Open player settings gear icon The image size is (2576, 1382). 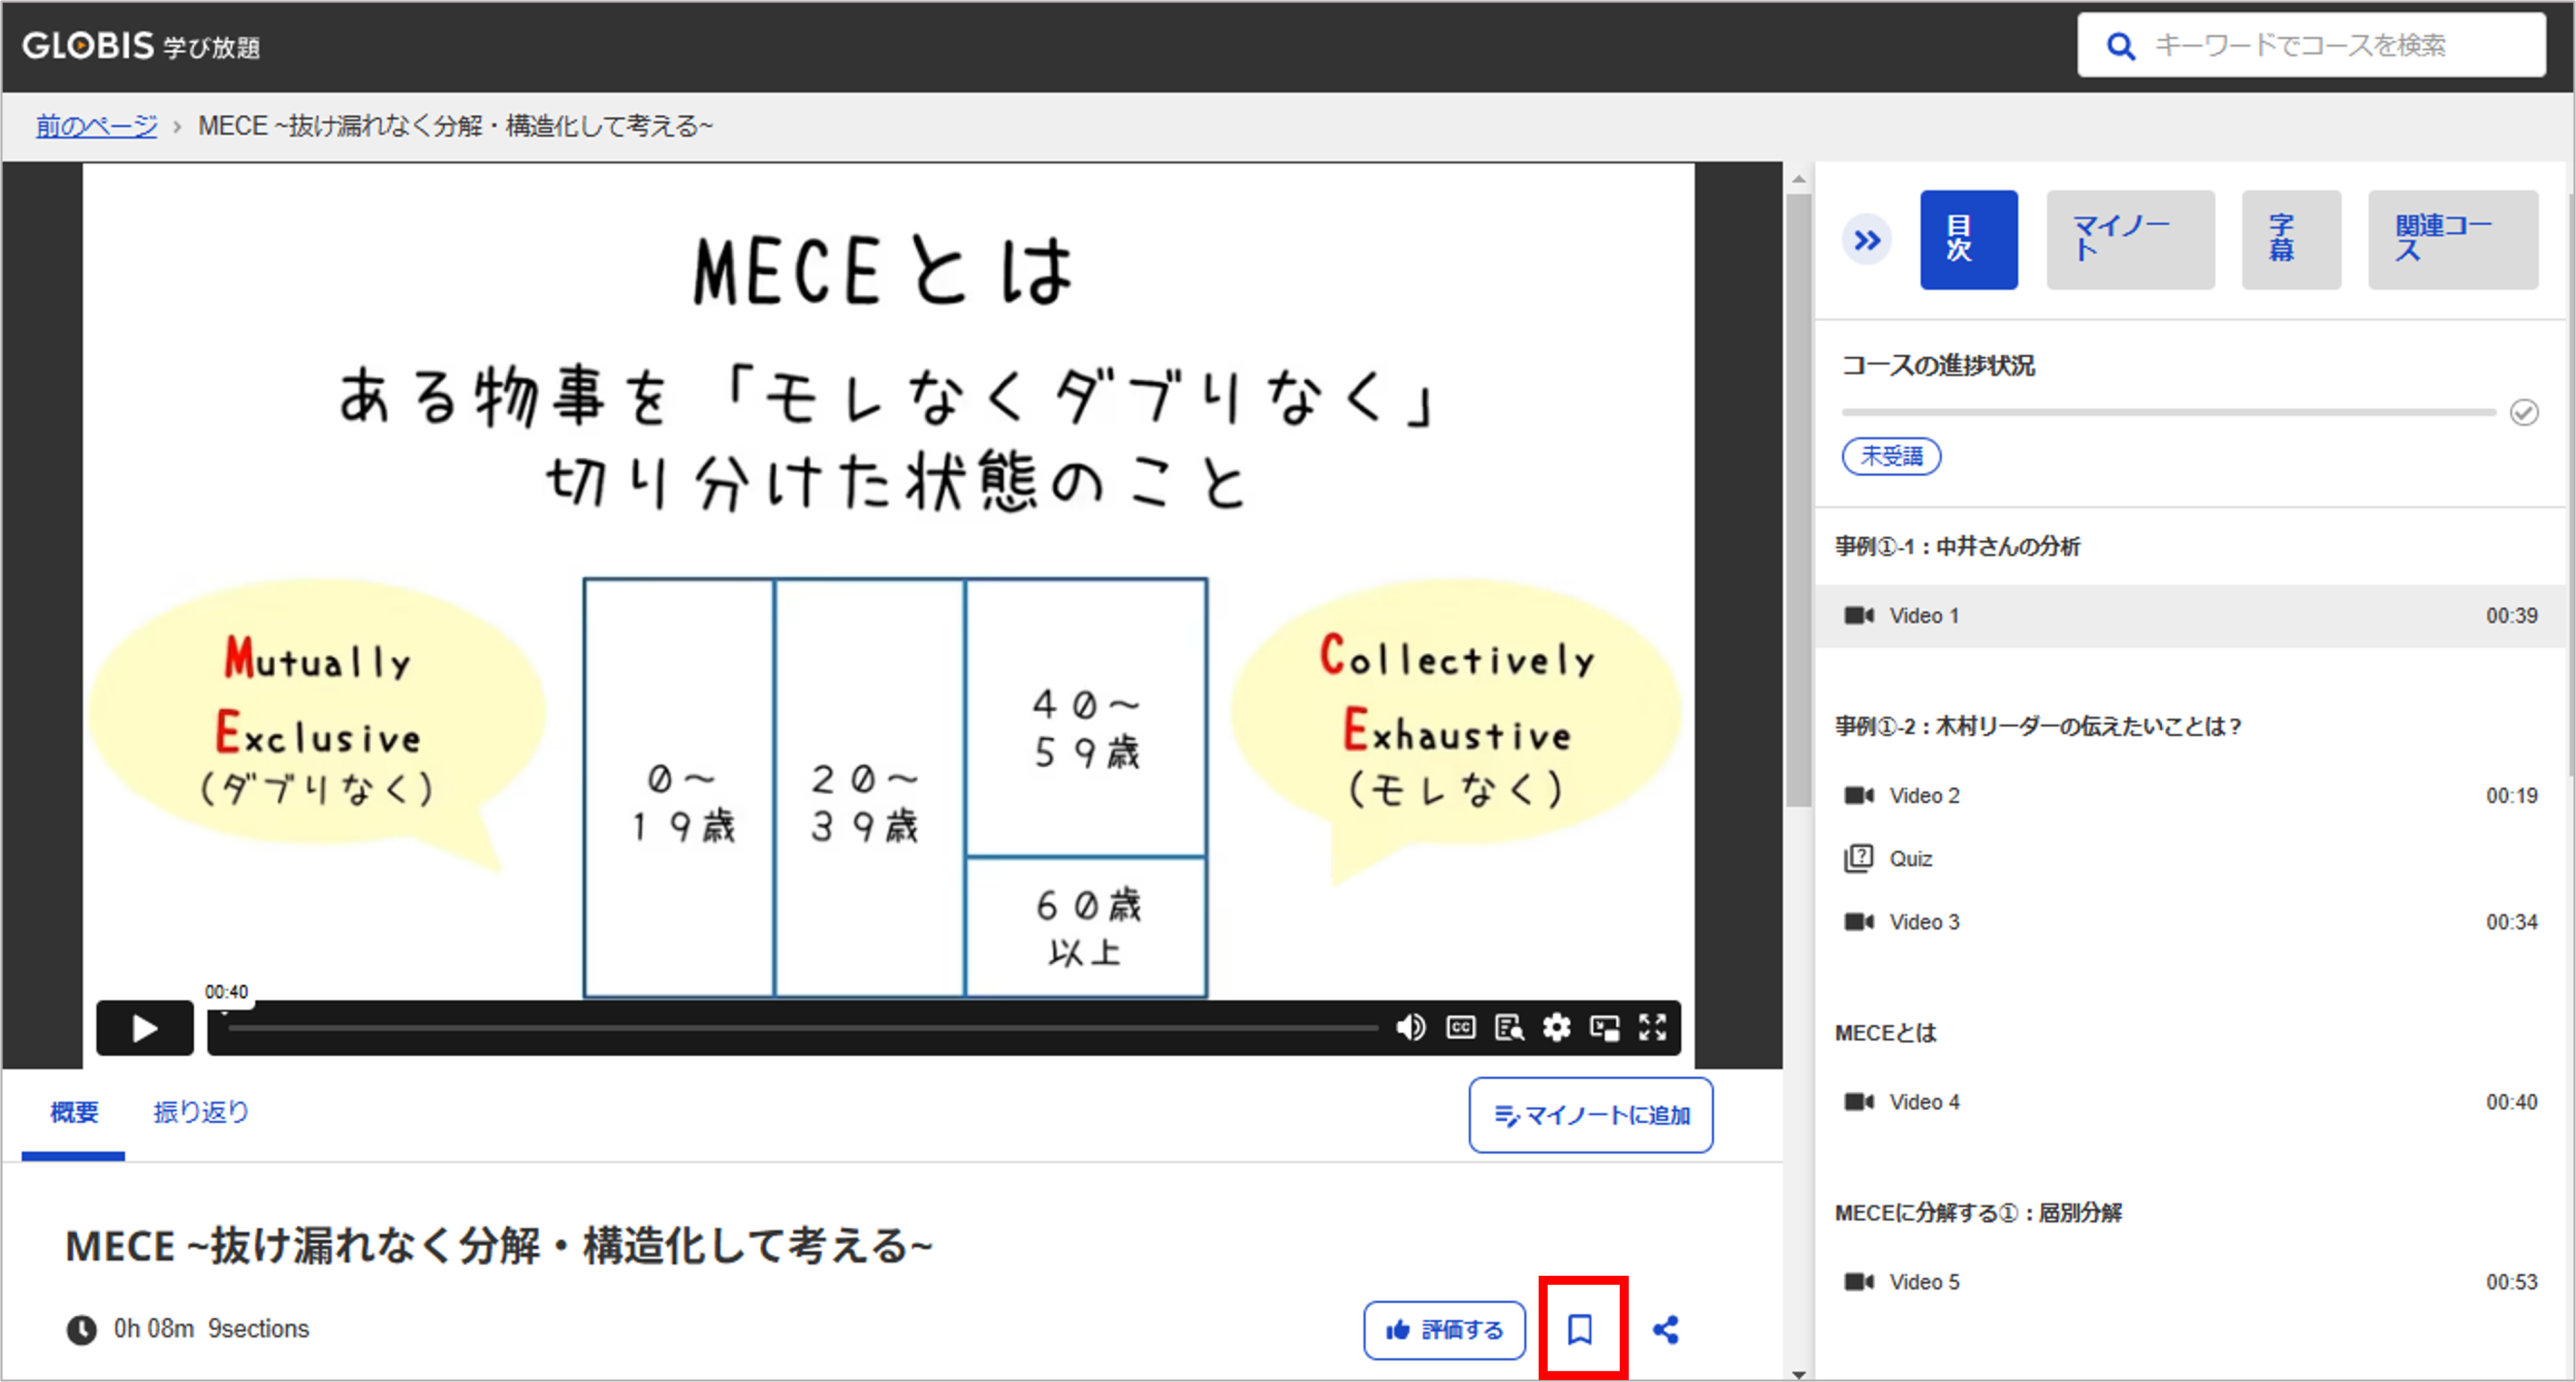(x=1556, y=1028)
